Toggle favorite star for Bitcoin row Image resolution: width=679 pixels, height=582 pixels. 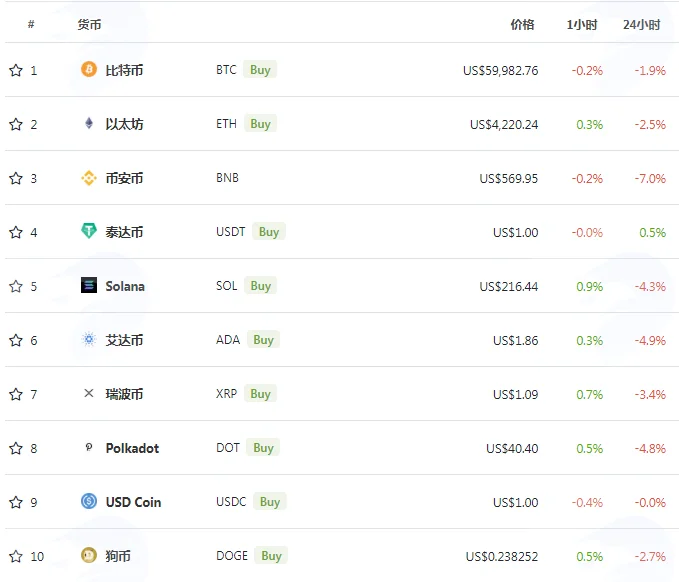(16, 70)
